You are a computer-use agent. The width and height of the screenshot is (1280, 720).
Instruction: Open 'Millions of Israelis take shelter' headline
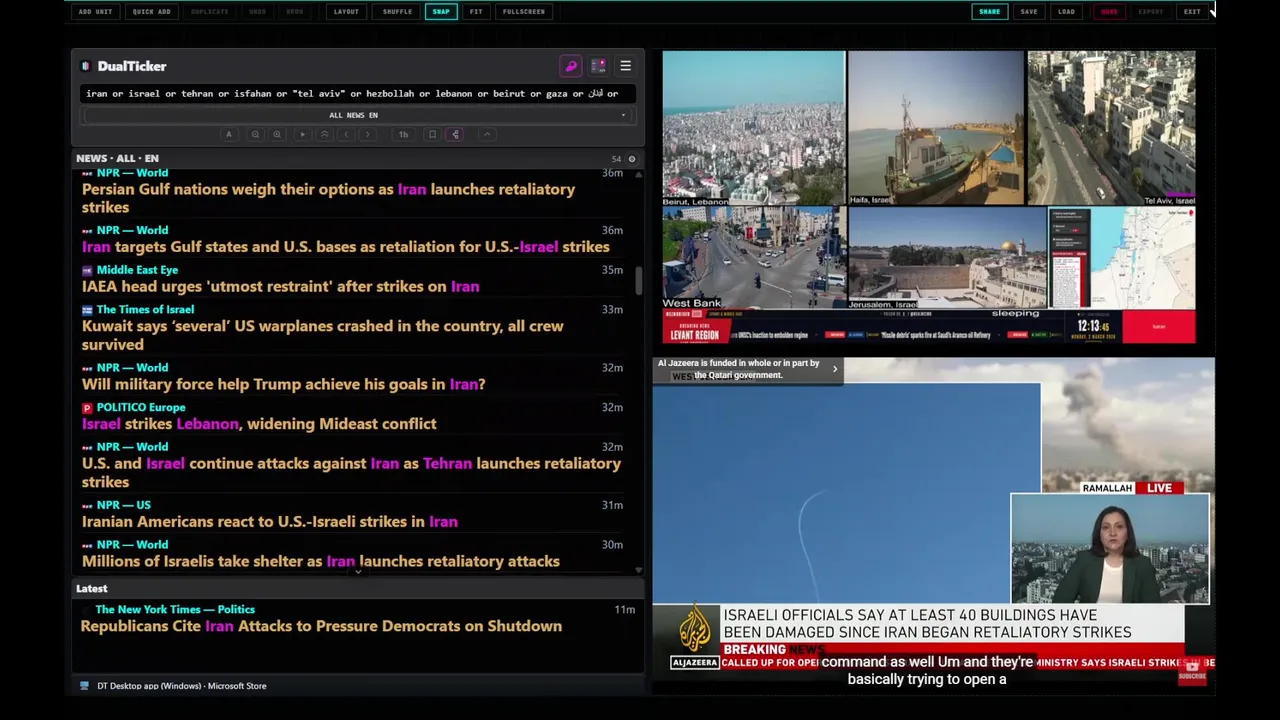pyautogui.click(x=320, y=561)
